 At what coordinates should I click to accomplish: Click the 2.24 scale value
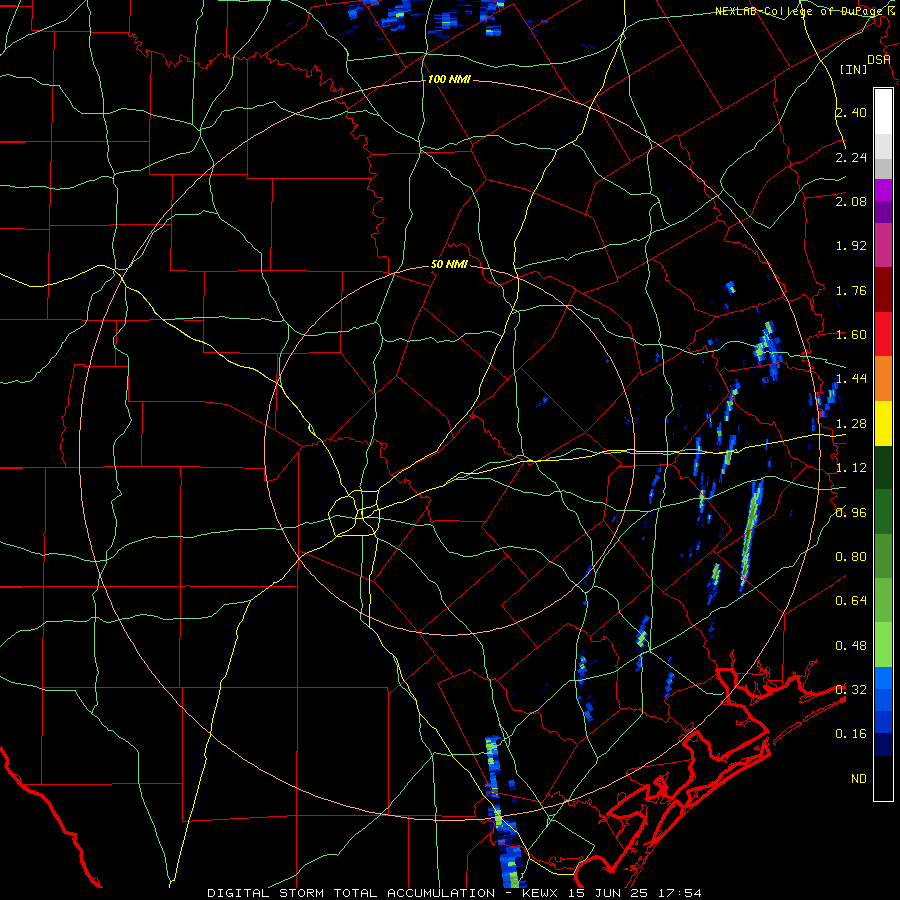point(851,157)
